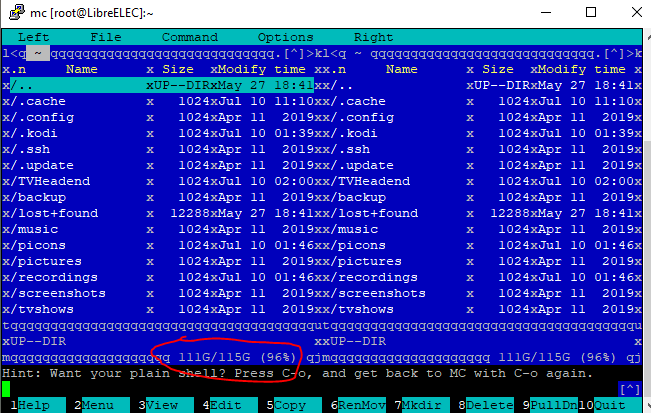Screen dimensions: 651x413
Task: Click the Quit function key button
Action: point(613,405)
